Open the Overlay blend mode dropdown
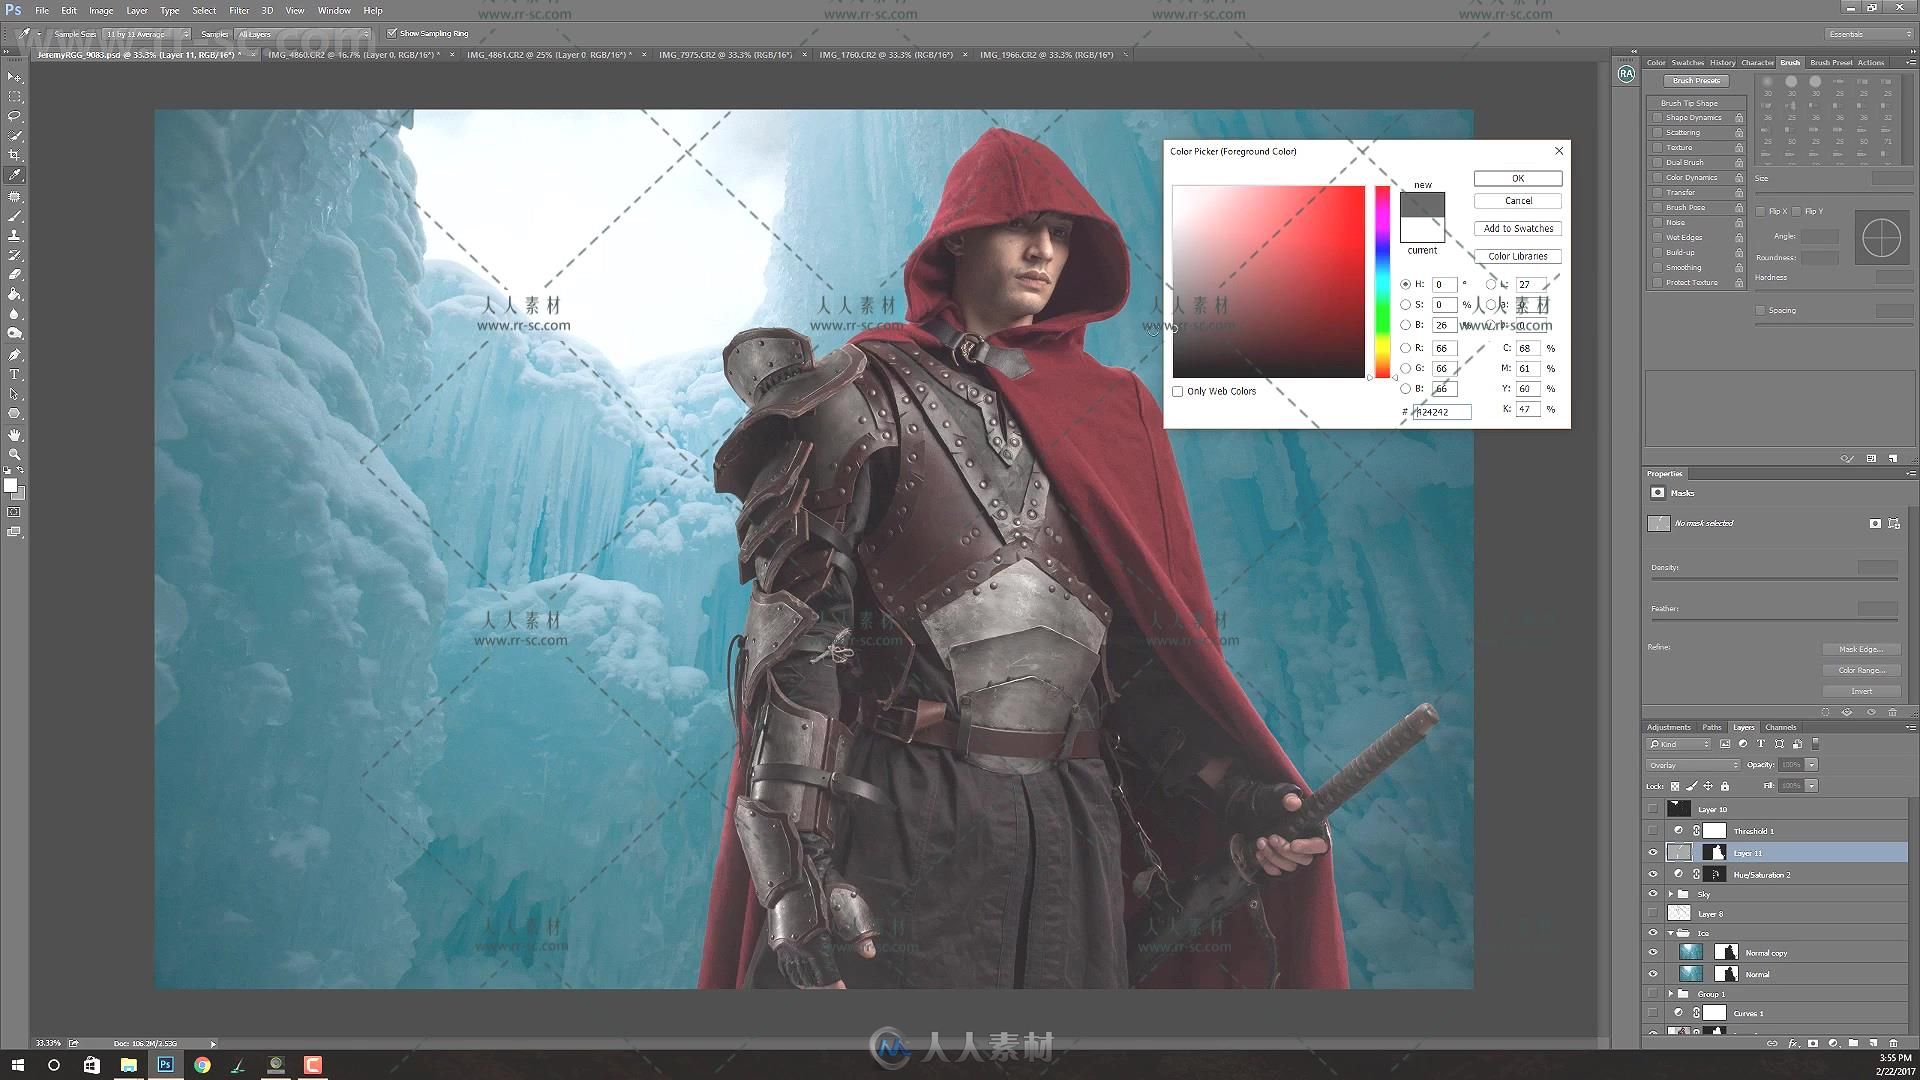1920x1080 pixels. (1694, 765)
